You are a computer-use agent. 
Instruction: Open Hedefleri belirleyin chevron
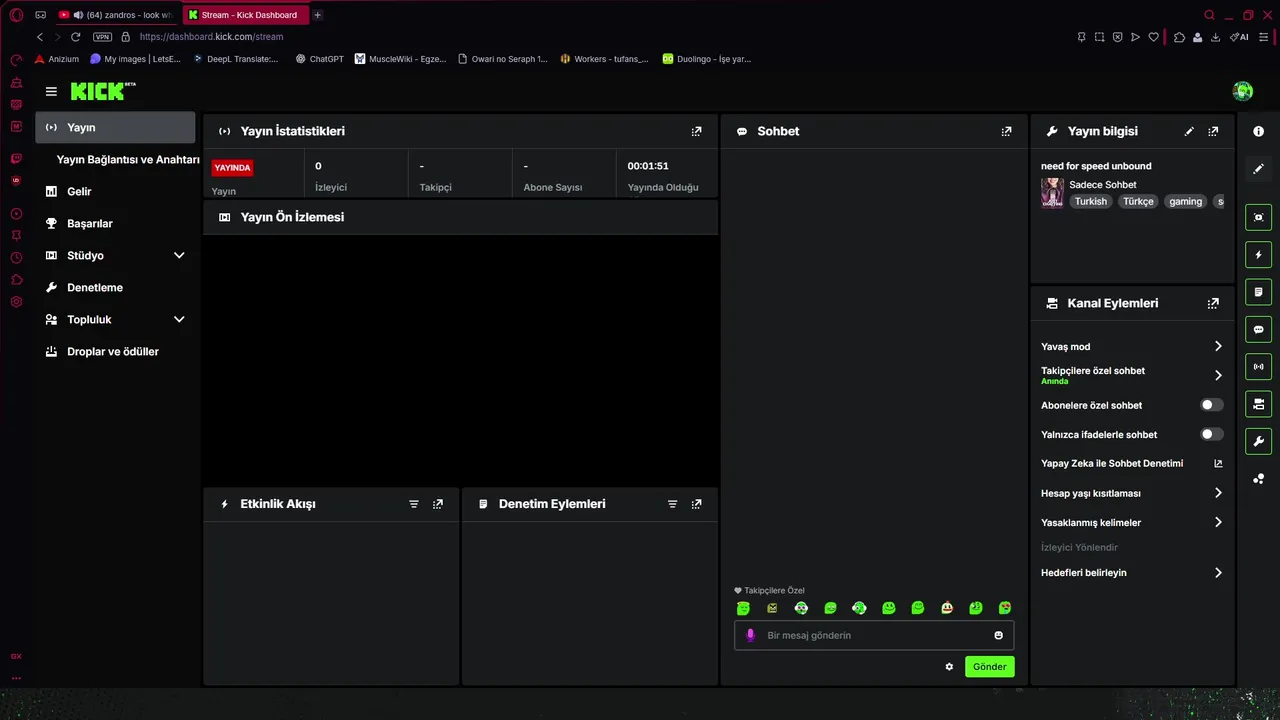(1218, 573)
